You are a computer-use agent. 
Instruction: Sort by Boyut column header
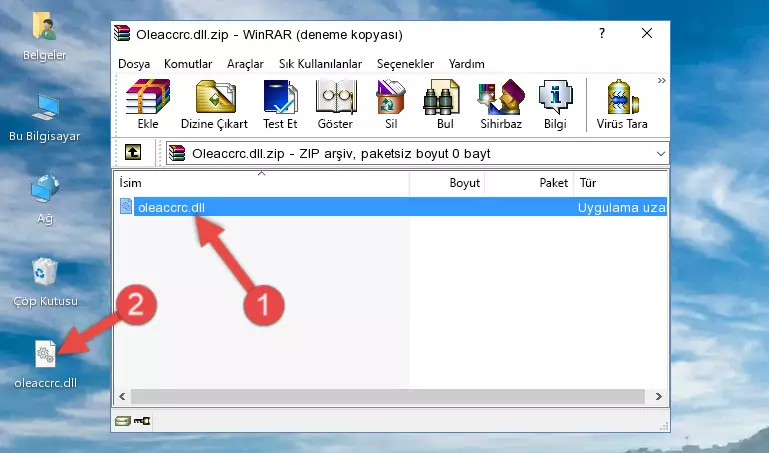(x=447, y=183)
